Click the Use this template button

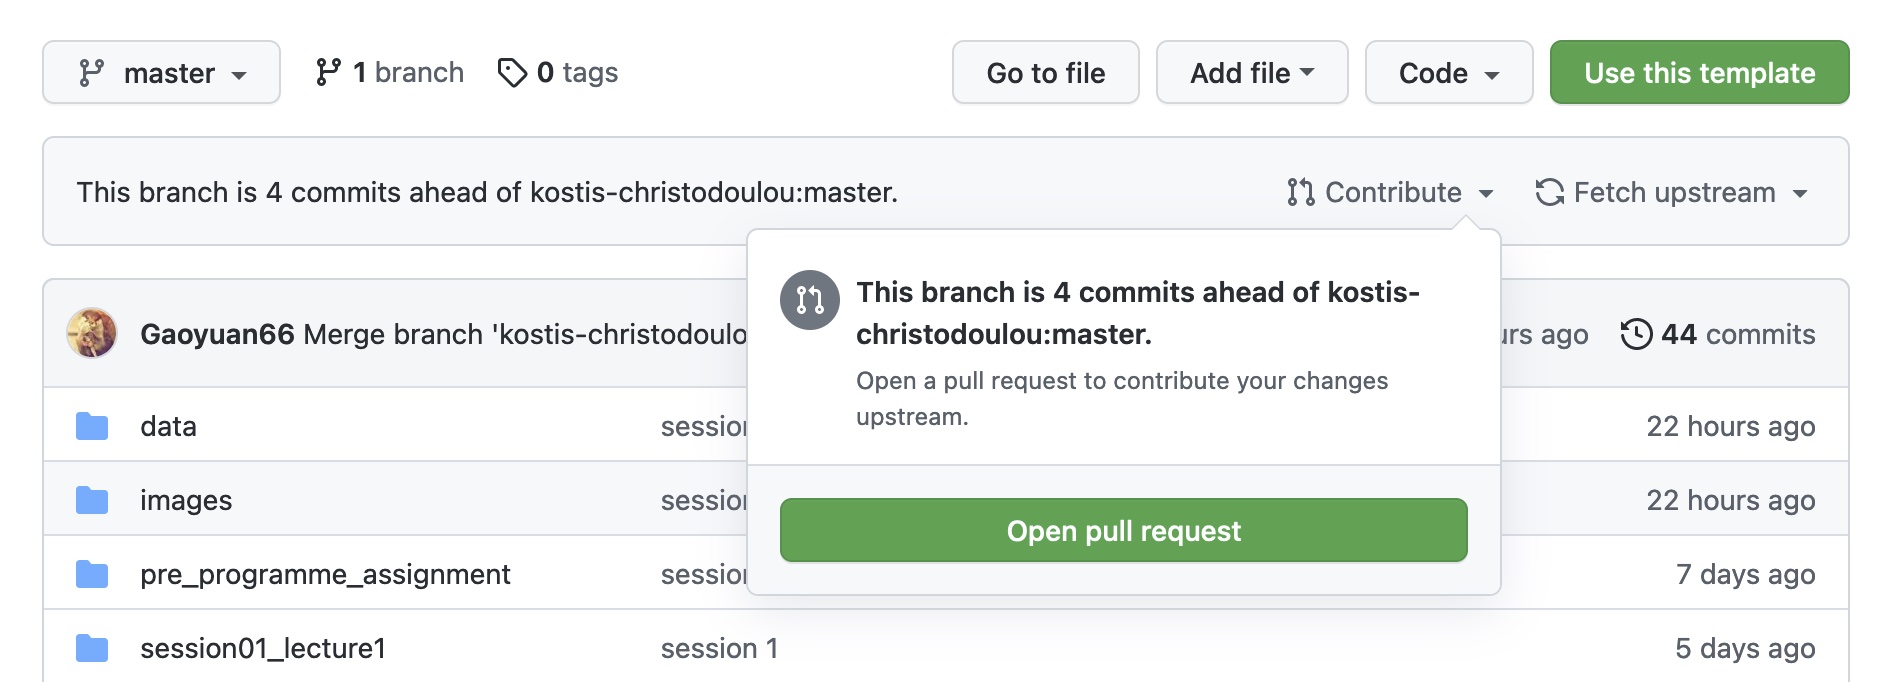click(x=1699, y=73)
